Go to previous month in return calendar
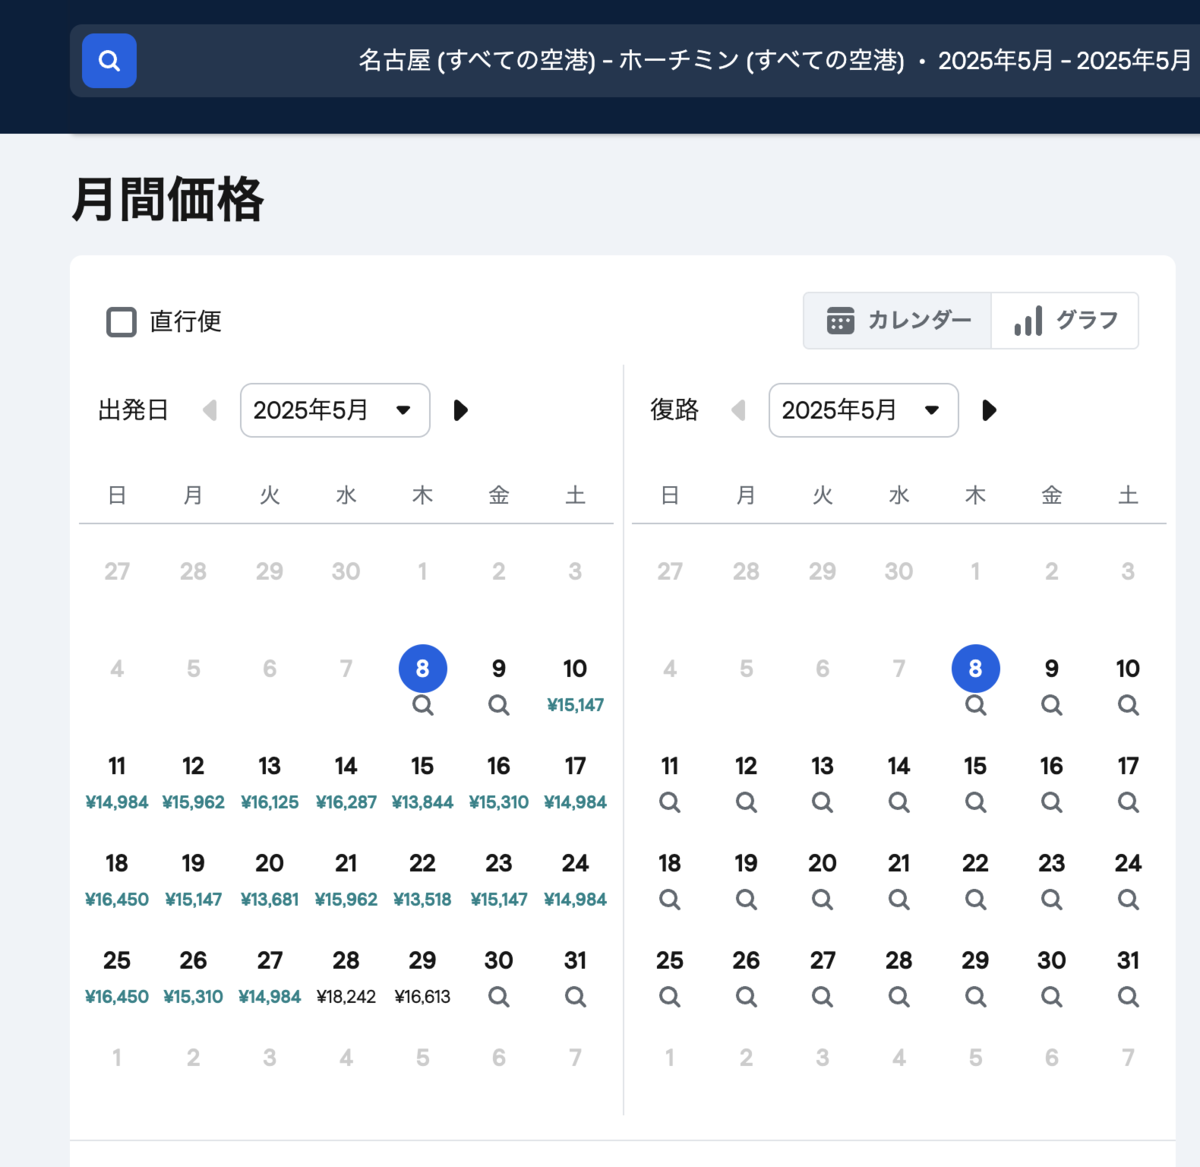1200x1167 pixels. 739,410
